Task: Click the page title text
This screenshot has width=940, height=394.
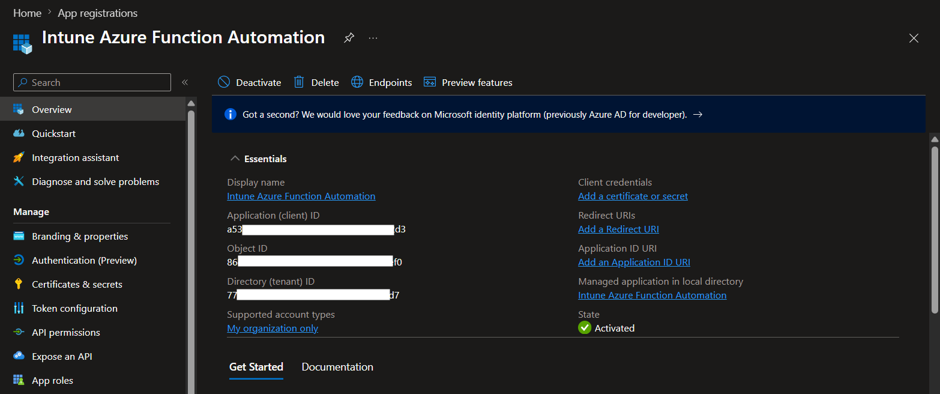Action: pyautogui.click(x=183, y=37)
